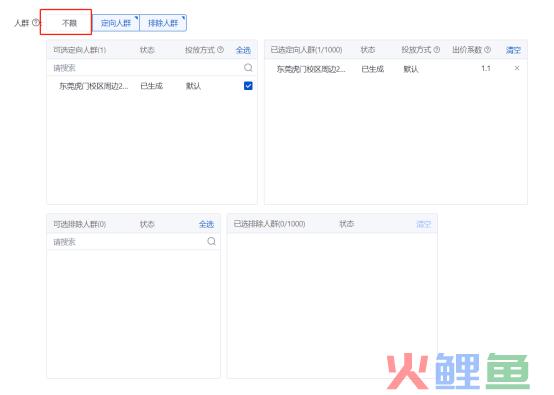Click 已生成 status in the 已选定向人群 row
554x395 pixels.
point(373,69)
